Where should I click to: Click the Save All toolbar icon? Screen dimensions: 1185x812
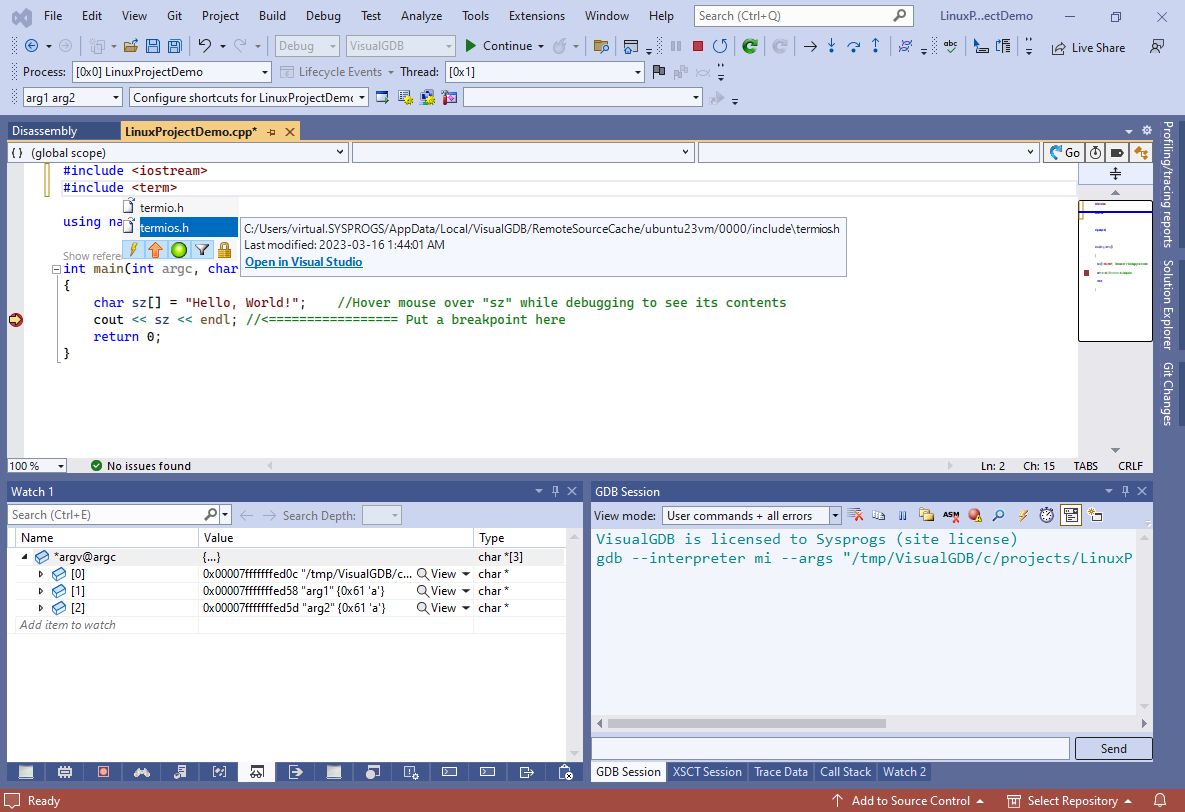174,46
